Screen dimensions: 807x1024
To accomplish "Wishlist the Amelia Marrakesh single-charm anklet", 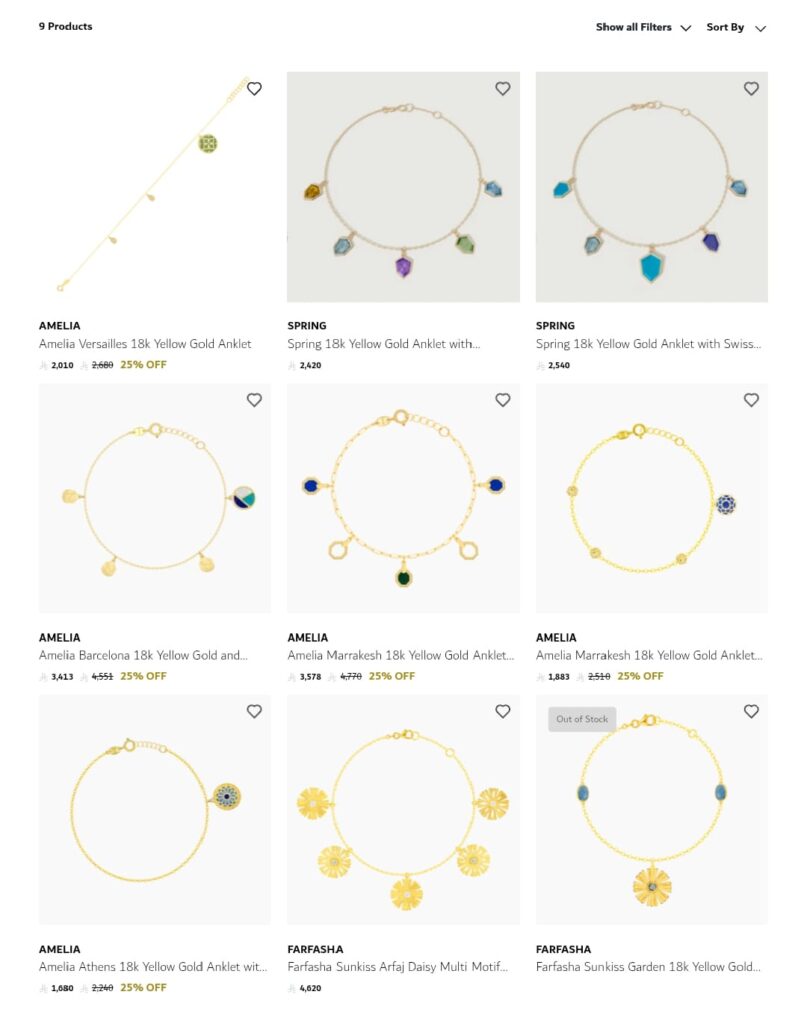I will pos(751,400).
